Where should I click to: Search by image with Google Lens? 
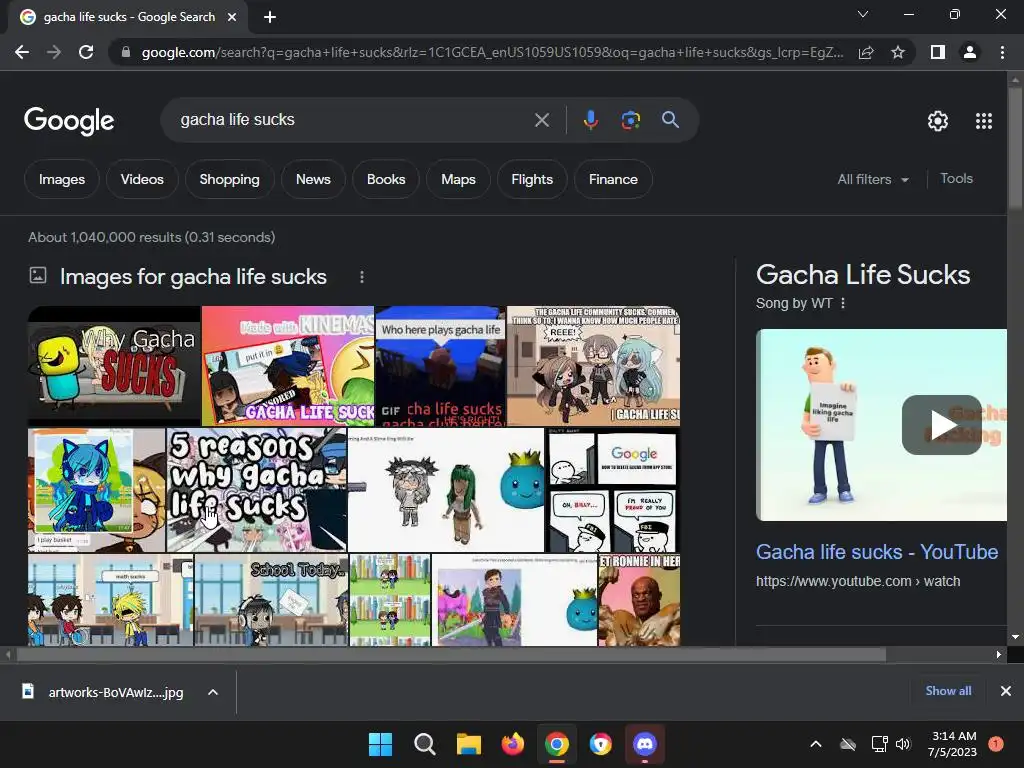click(631, 120)
